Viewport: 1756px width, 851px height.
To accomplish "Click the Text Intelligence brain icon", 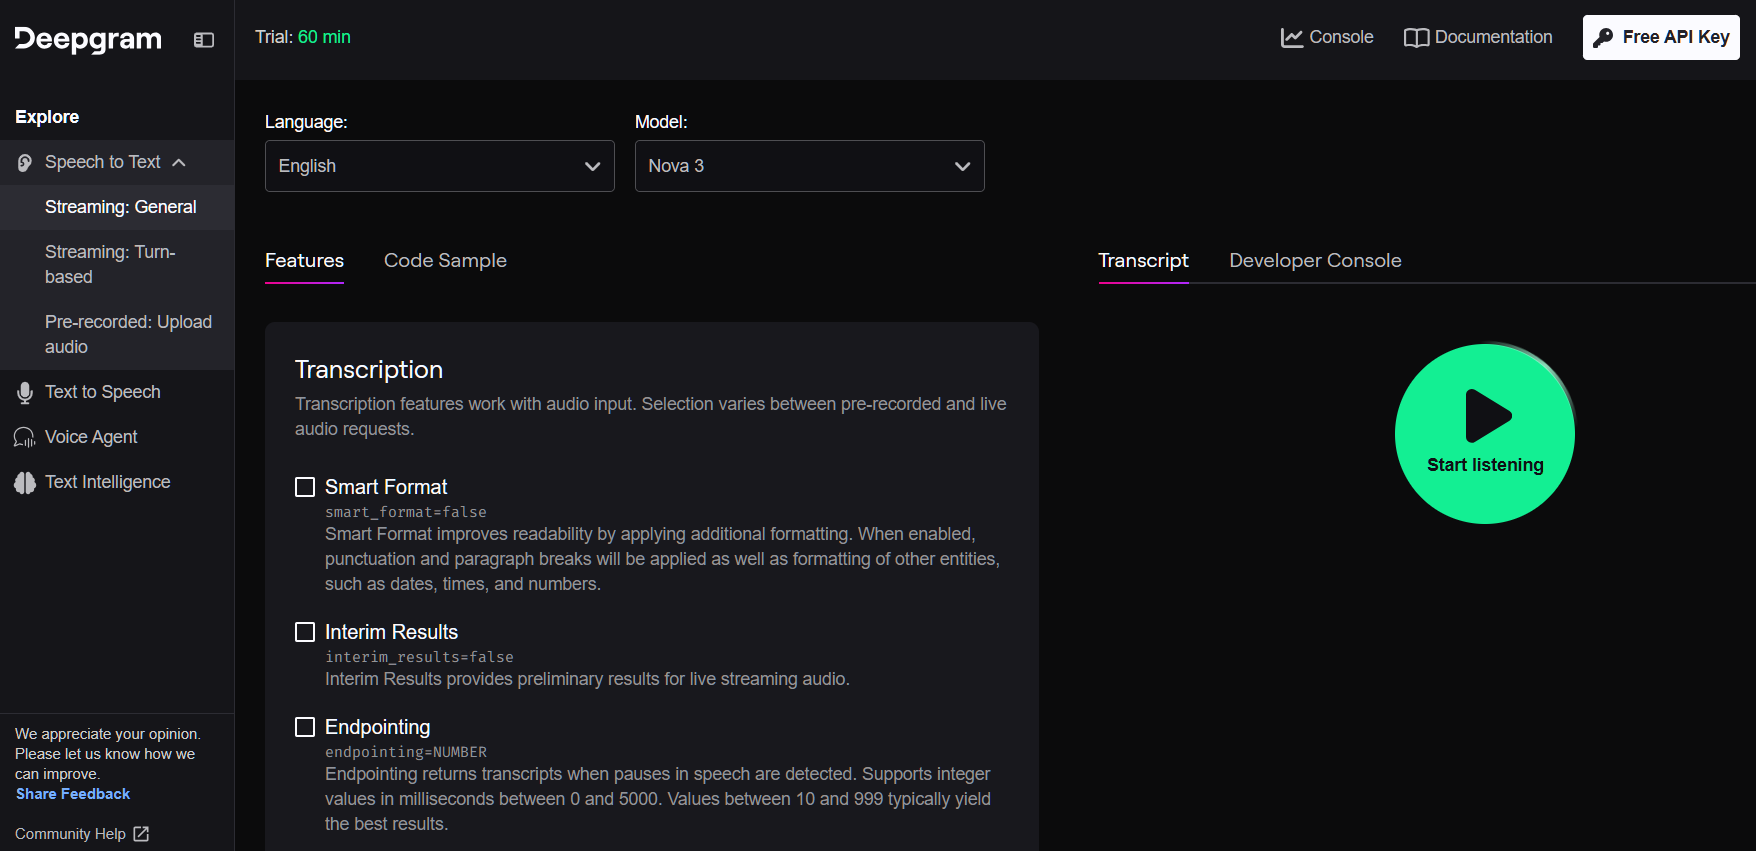I will (x=25, y=483).
